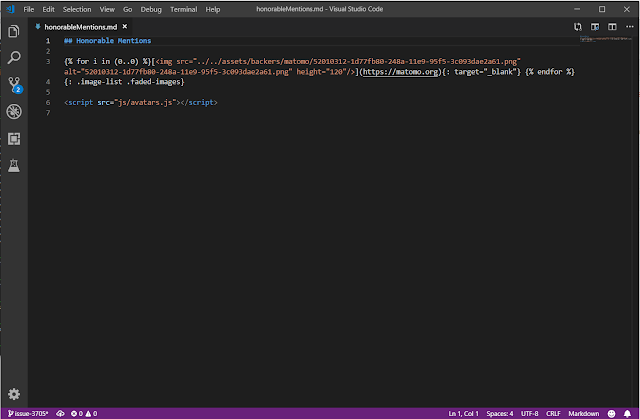Image resolution: width=640 pixels, height=419 pixels.
Task: Open notifications bell in status bar
Action: click(627, 414)
